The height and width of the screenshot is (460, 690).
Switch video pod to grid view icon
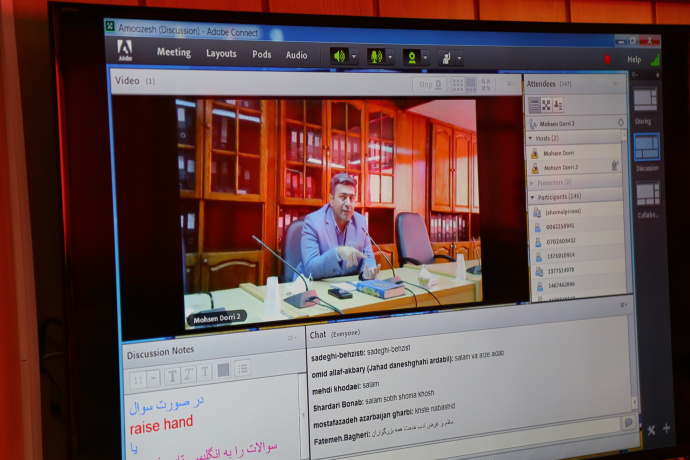pyautogui.click(x=457, y=85)
